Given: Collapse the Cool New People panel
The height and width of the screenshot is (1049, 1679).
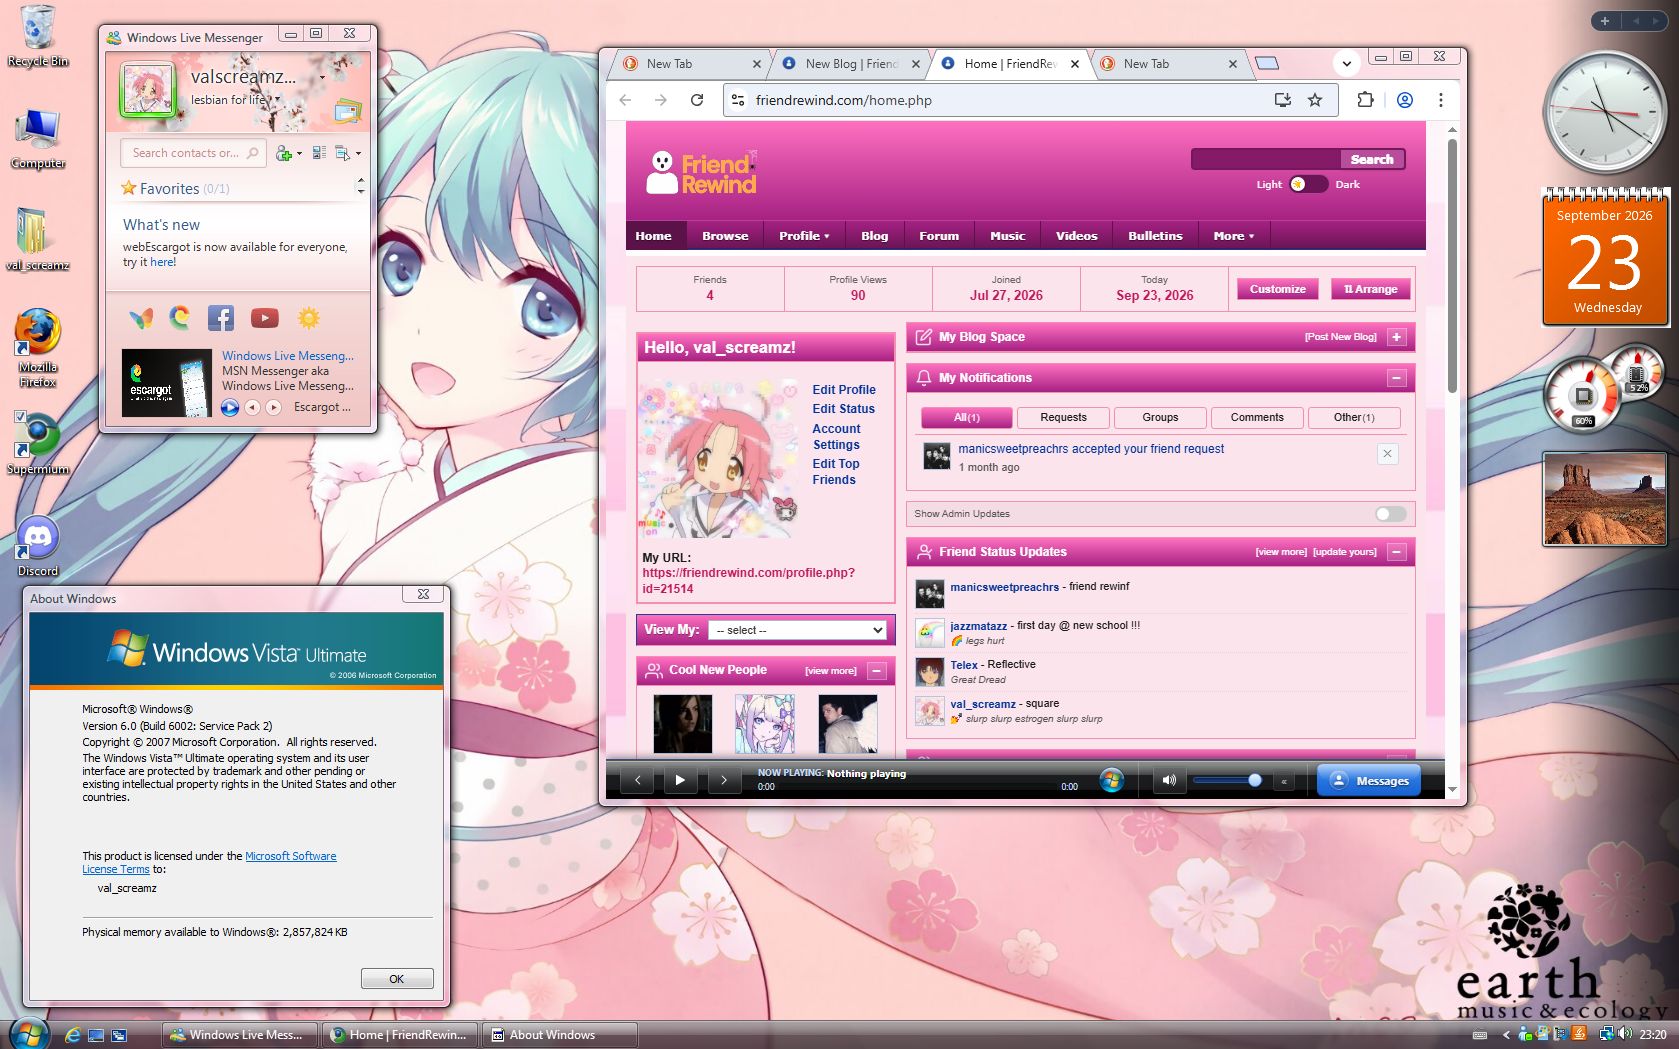Looking at the screenshot, I should 876,670.
